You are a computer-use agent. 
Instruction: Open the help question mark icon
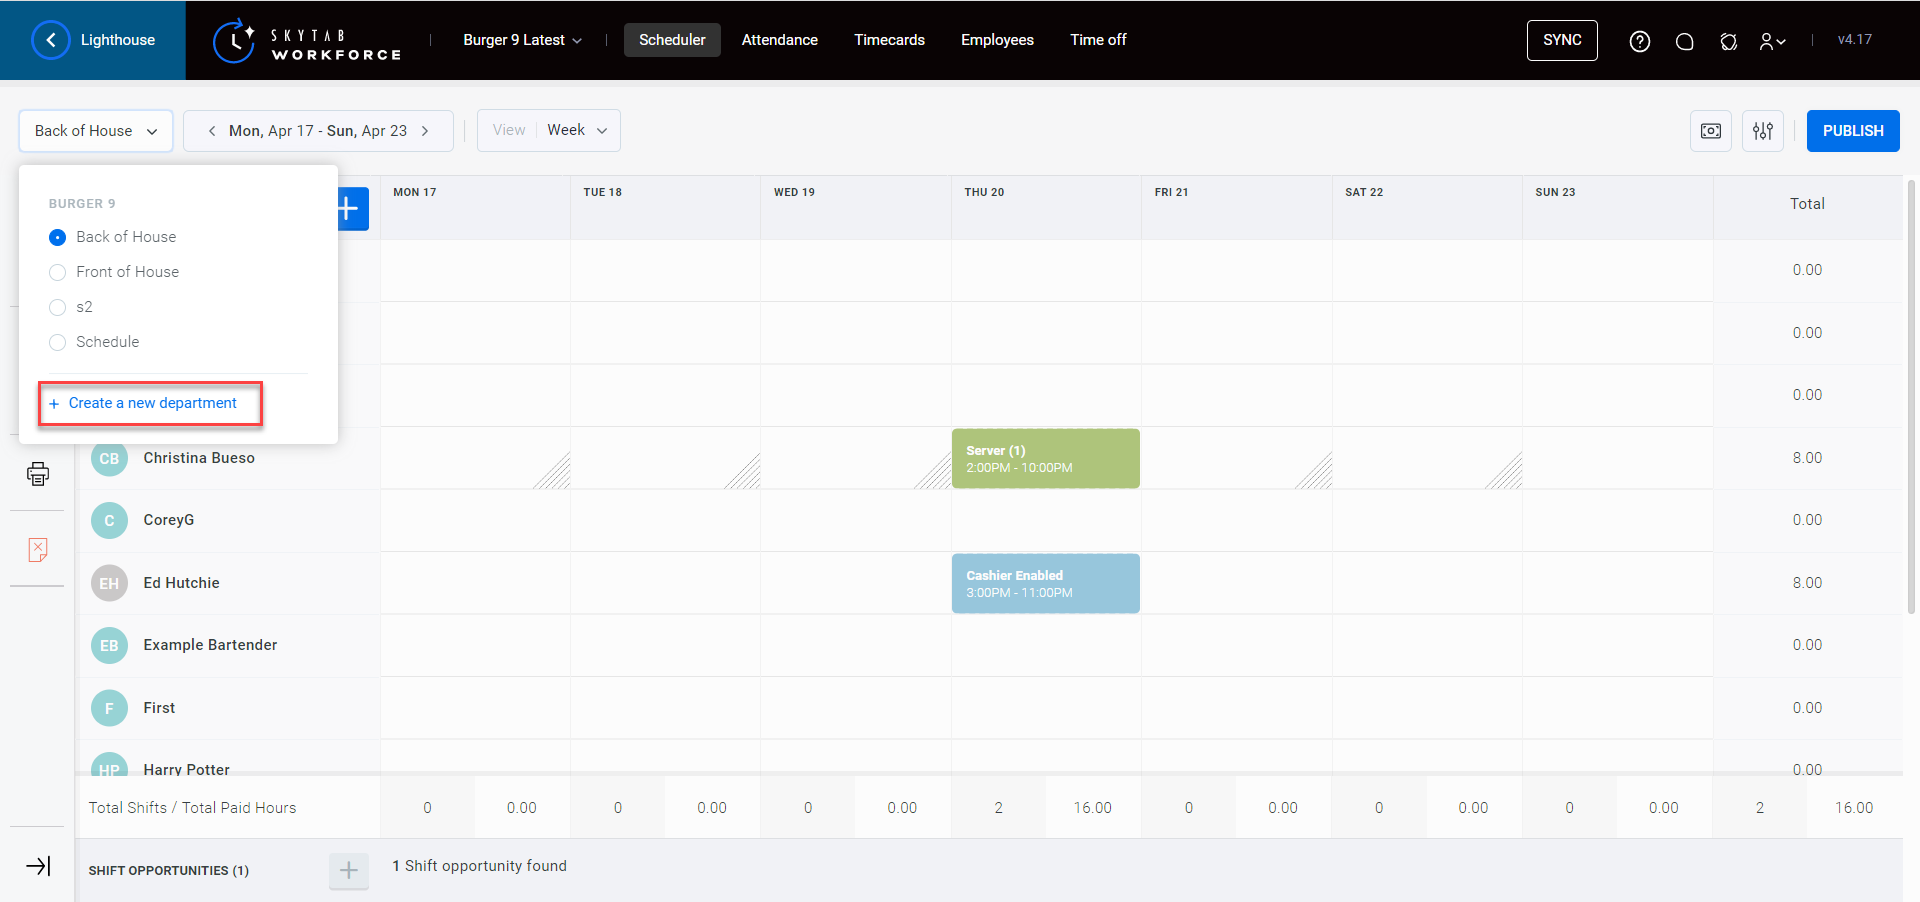tap(1639, 41)
